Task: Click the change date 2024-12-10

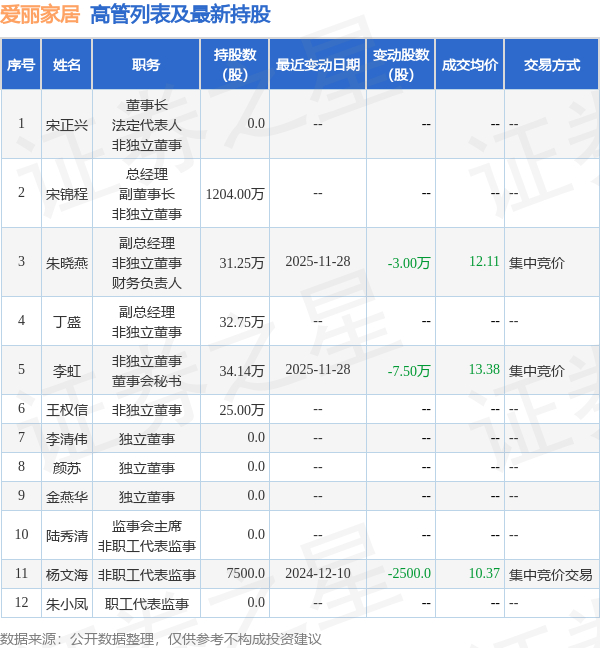Action: pyautogui.click(x=318, y=574)
